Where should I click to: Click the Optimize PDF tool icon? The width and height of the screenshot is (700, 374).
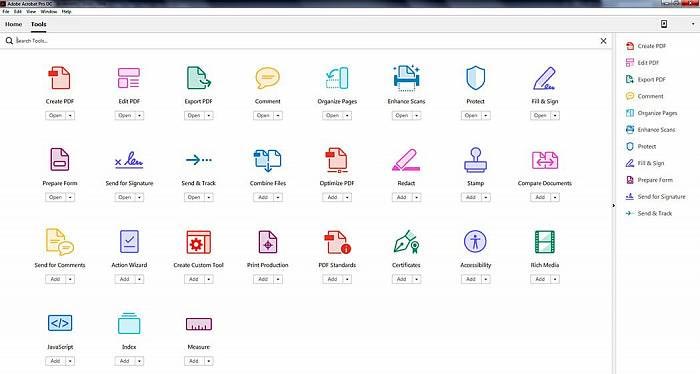337,160
